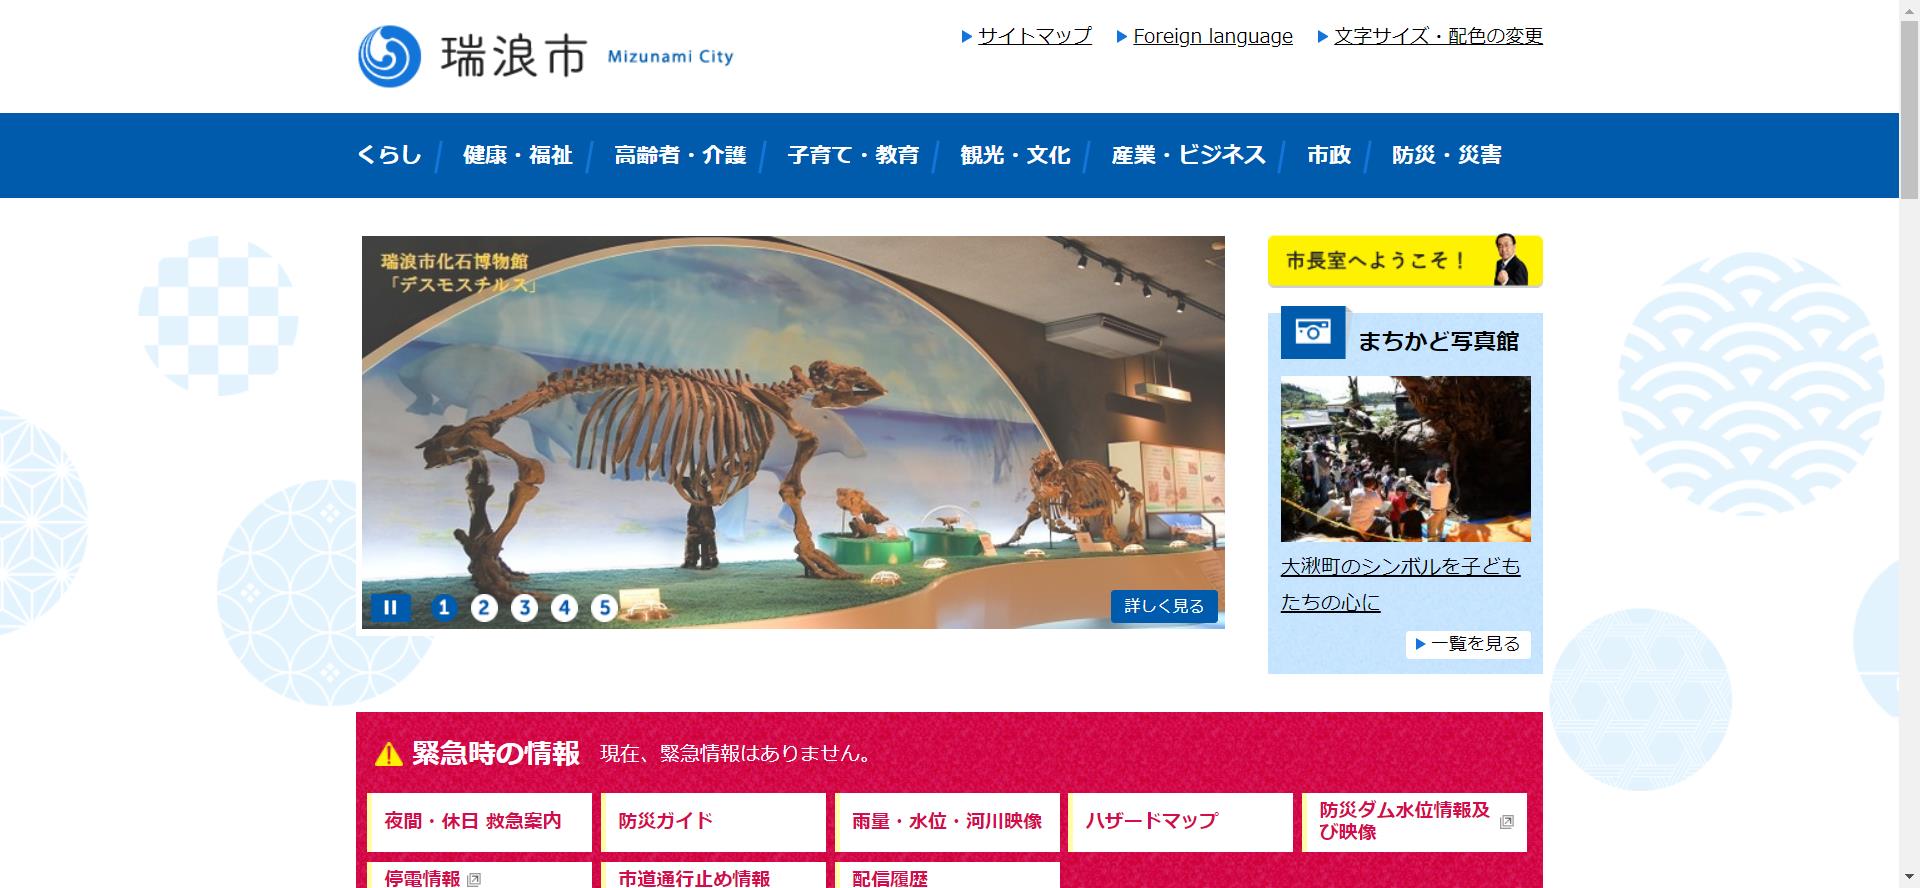Open ハザードマップ

point(1181,822)
